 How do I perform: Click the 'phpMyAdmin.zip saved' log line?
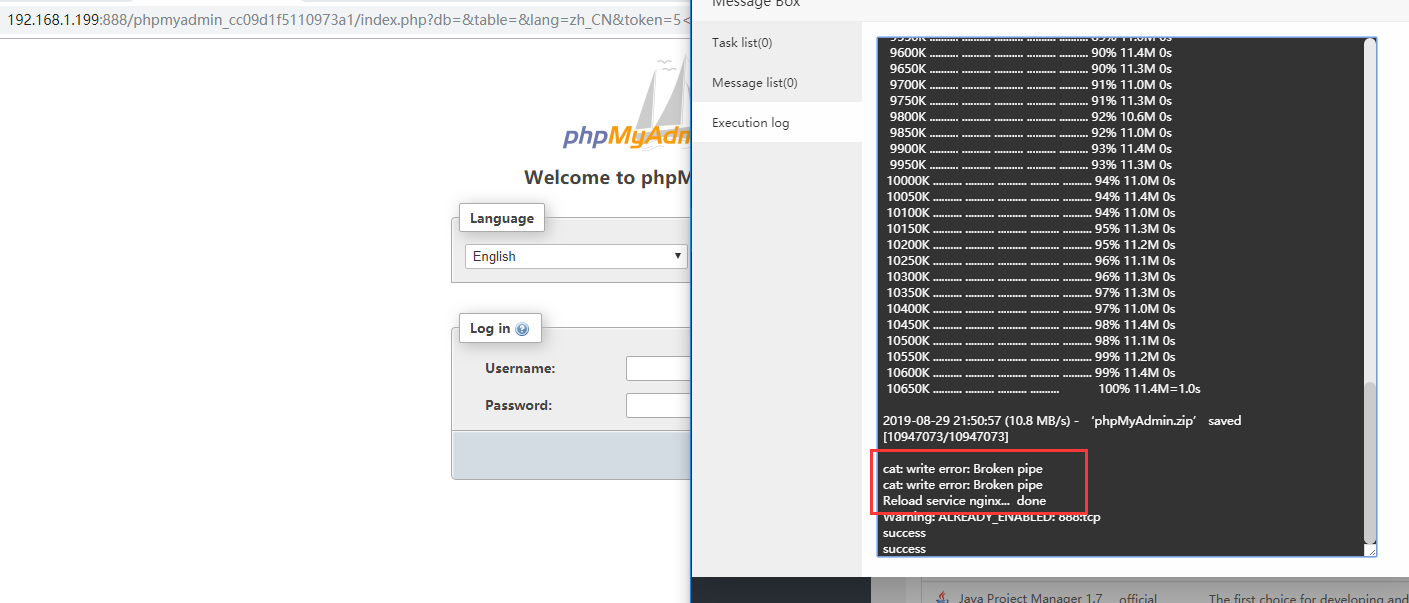[x=1062, y=421]
